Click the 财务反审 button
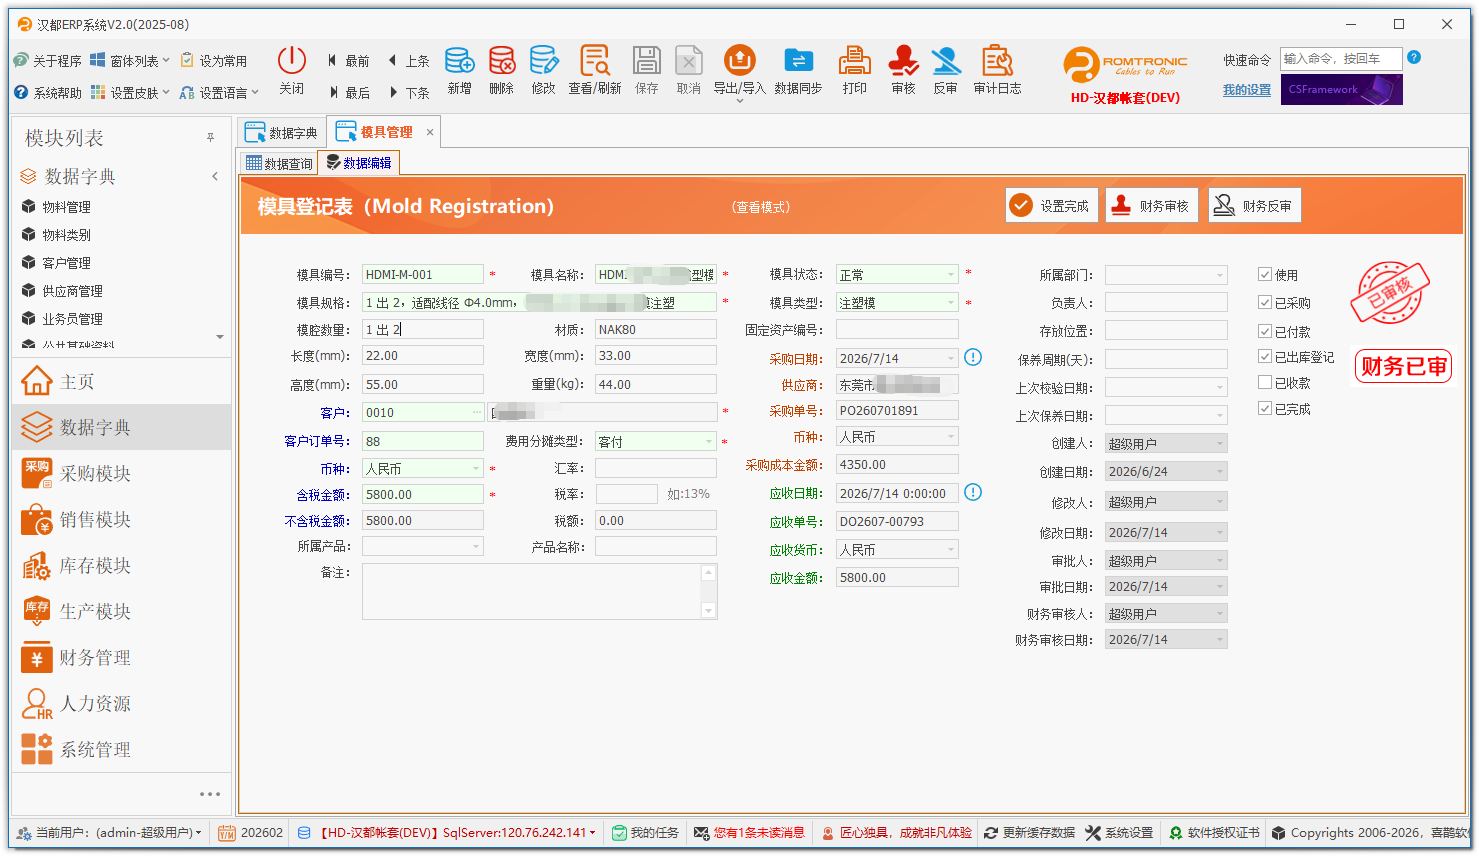Viewport: 1479px width, 856px height. (x=1254, y=205)
